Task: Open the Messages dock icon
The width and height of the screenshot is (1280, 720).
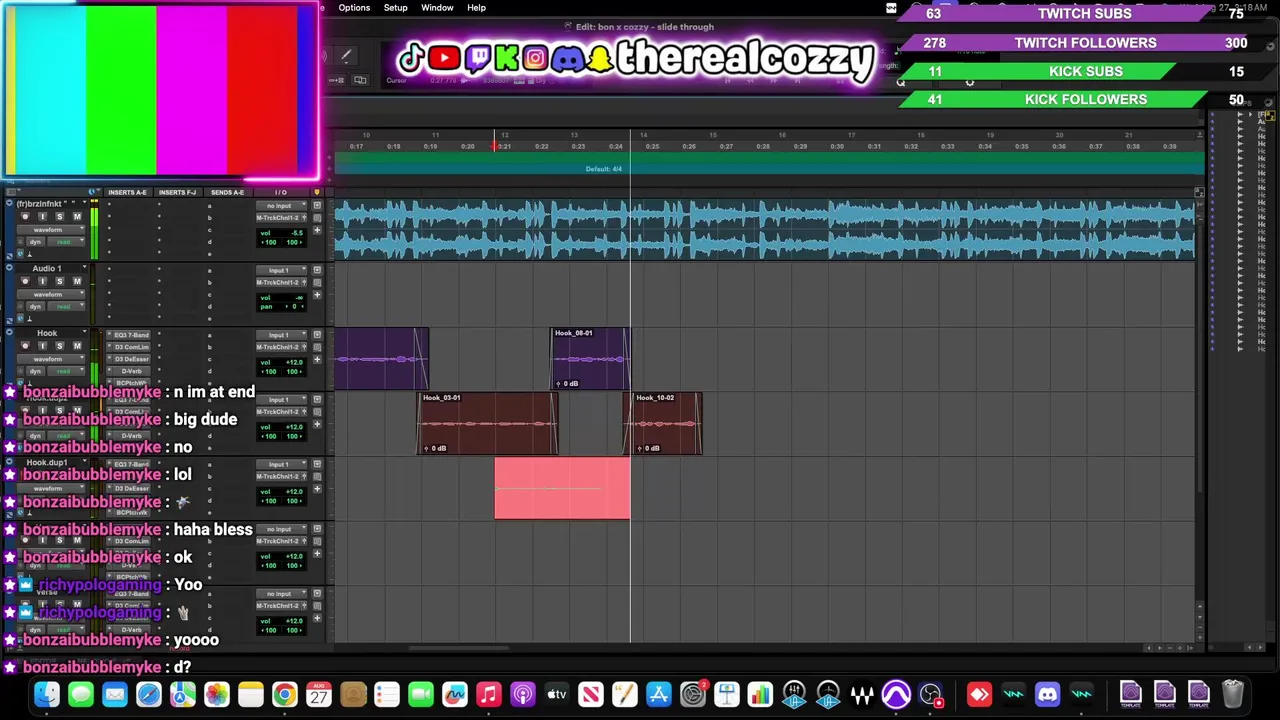Action: (81, 694)
